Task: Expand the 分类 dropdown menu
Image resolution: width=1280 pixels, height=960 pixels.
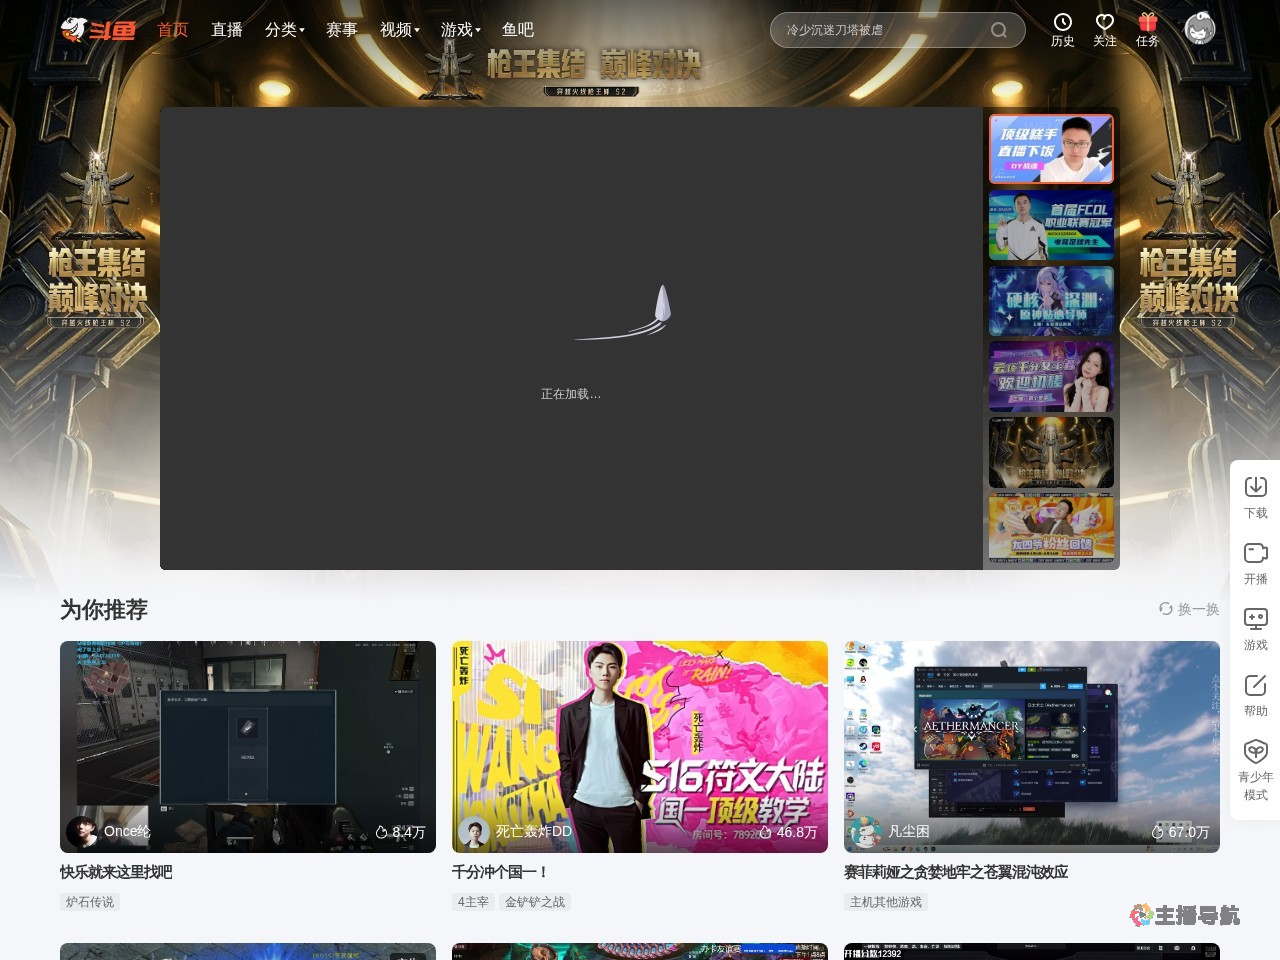Action: pos(284,30)
